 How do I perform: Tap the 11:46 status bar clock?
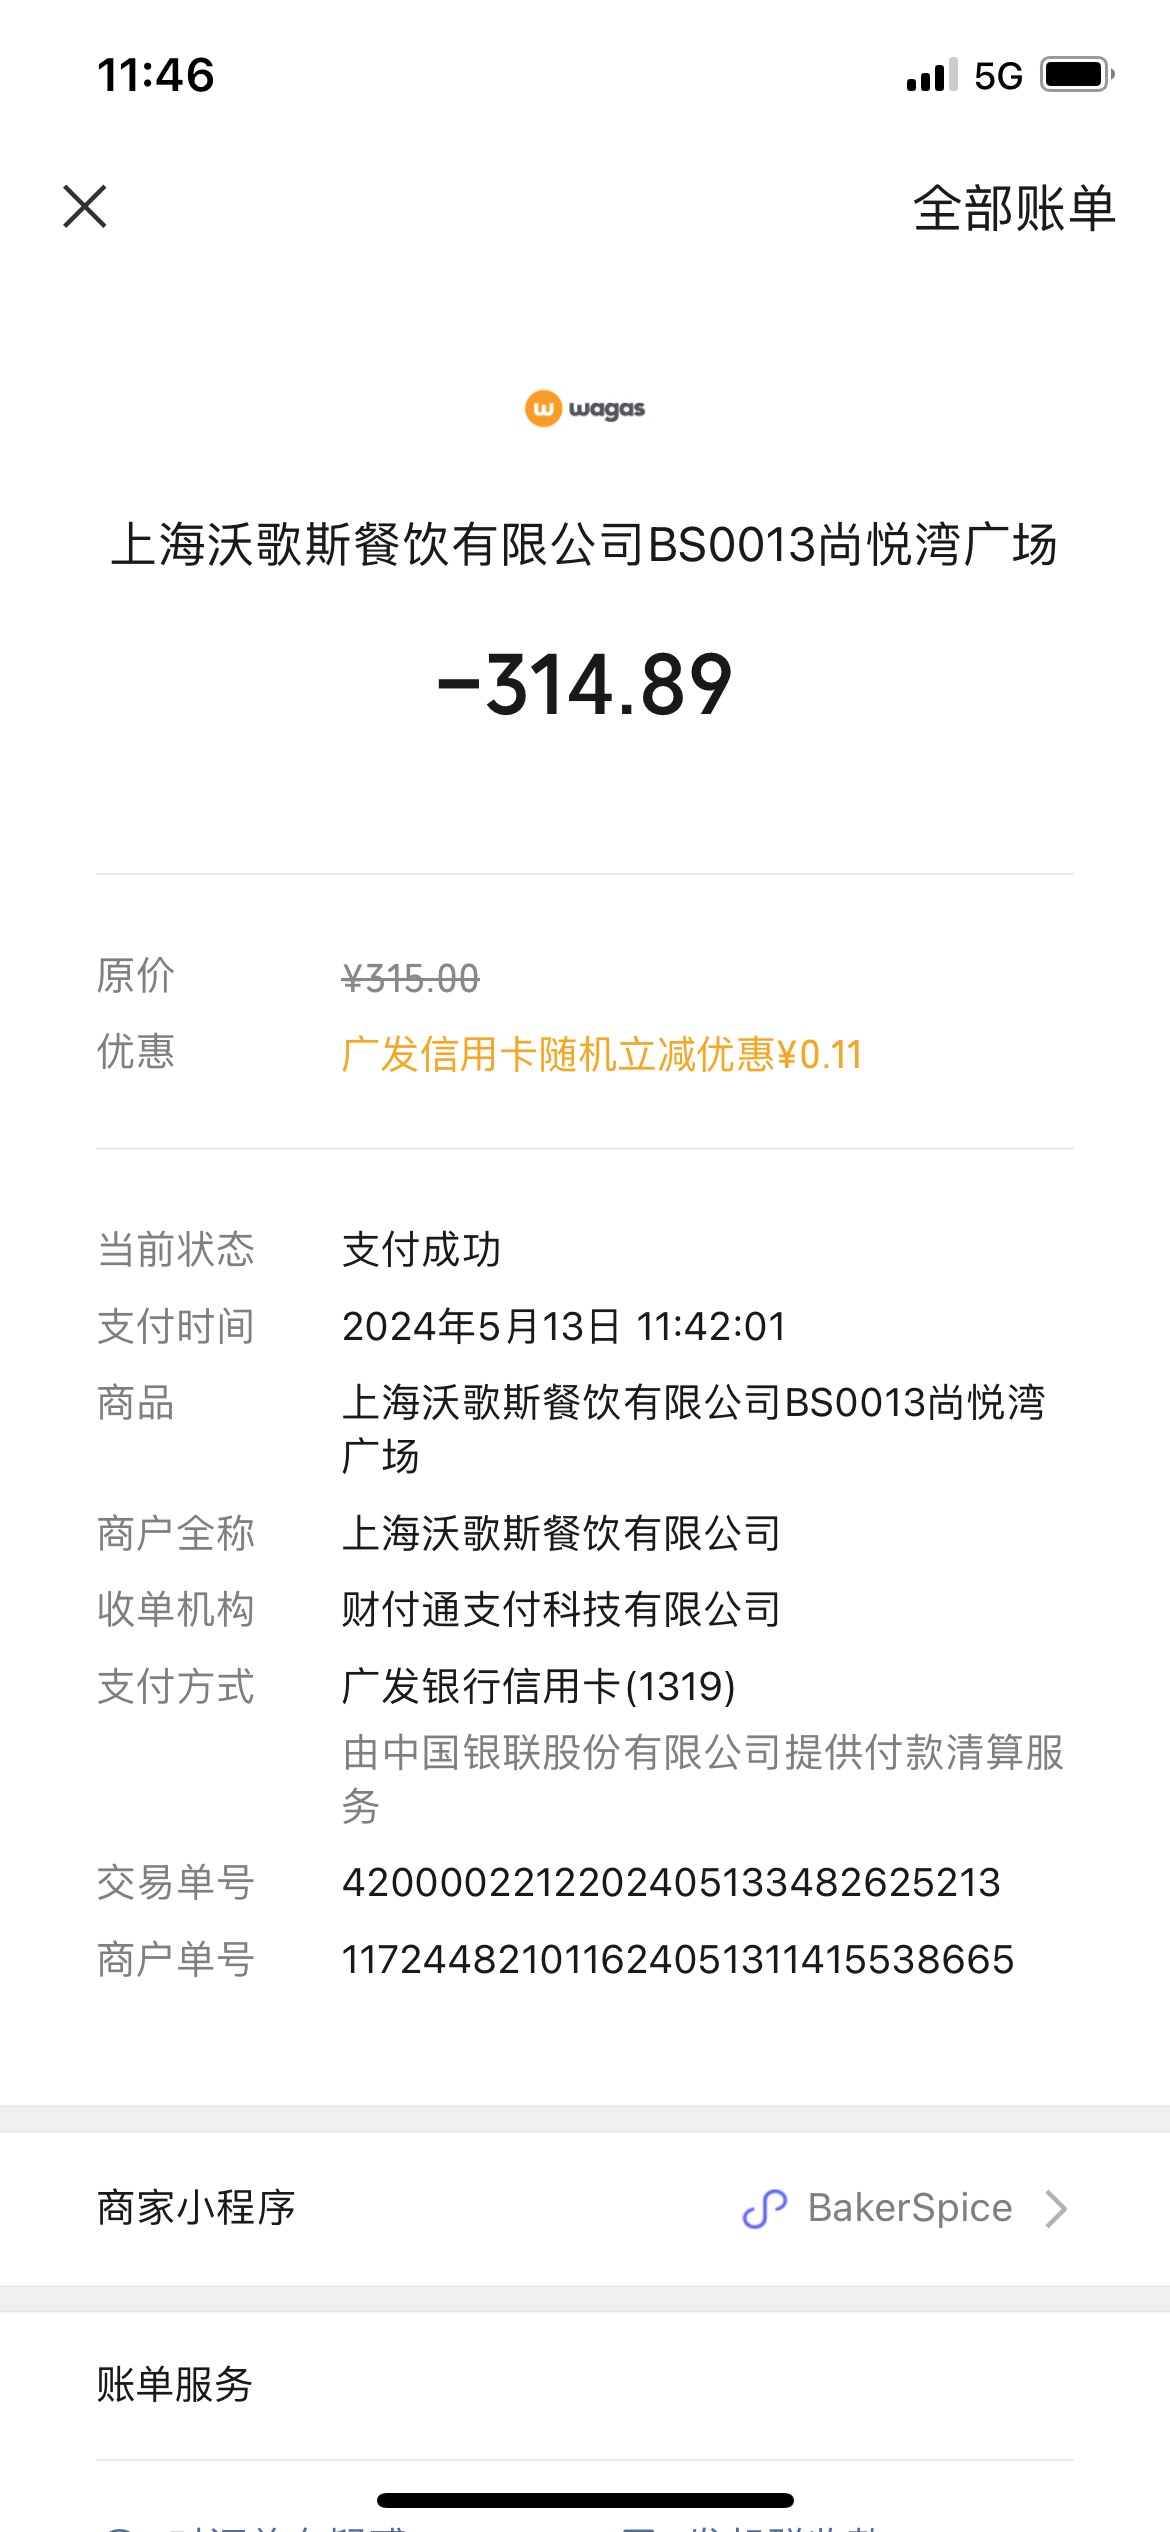(156, 76)
